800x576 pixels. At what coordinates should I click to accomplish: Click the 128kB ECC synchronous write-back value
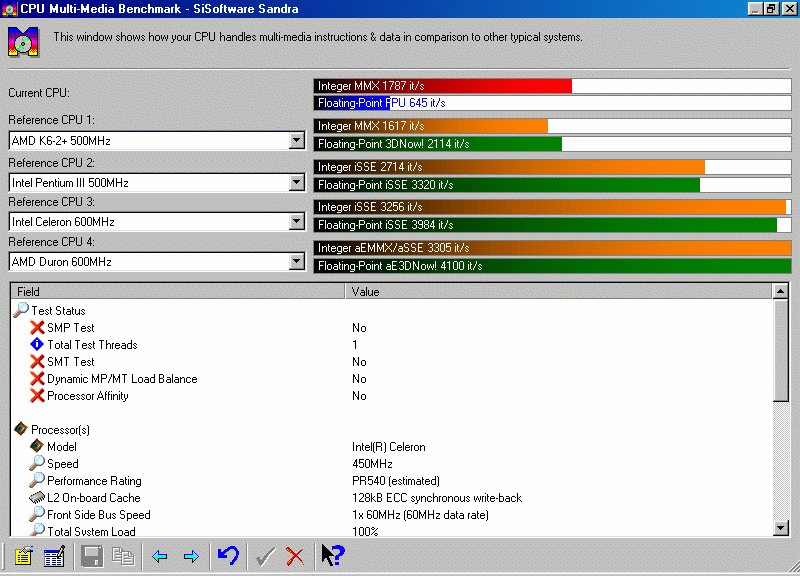tap(437, 497)
